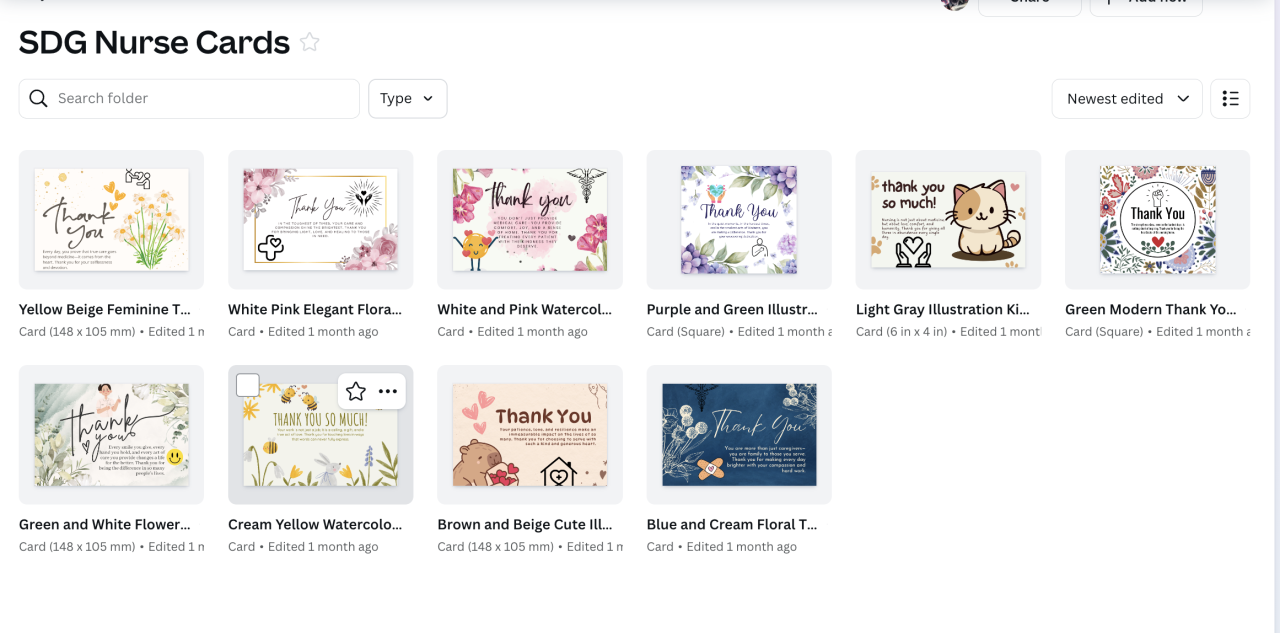Switch to list view layout
Image resolution: width=1280 pixels, height=633 pixels.
coord(1230,99)
